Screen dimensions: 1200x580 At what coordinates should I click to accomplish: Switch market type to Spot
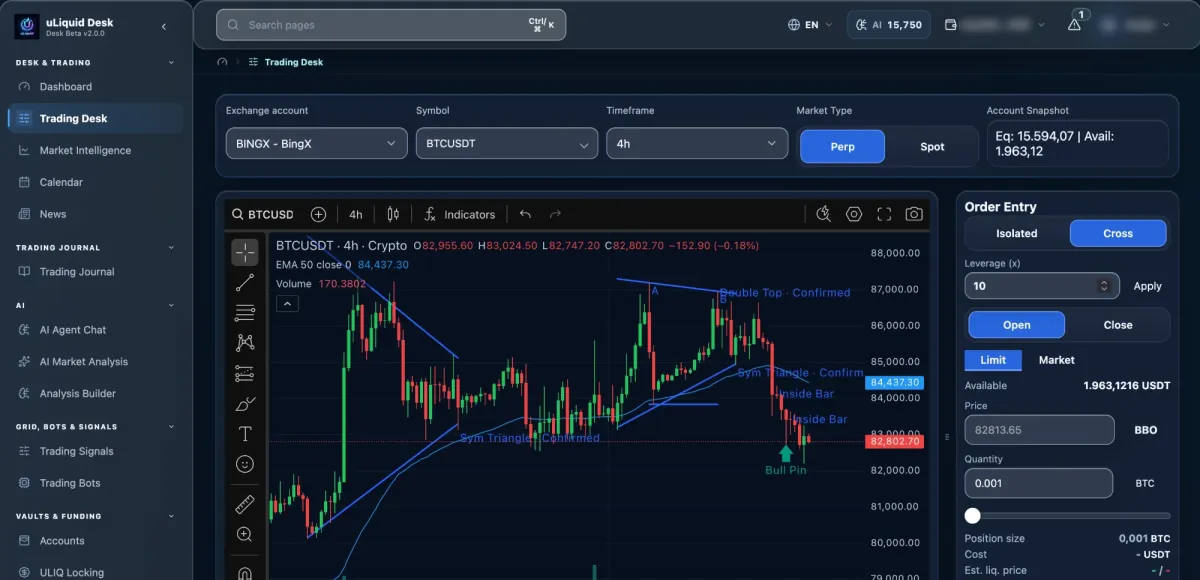932,146
